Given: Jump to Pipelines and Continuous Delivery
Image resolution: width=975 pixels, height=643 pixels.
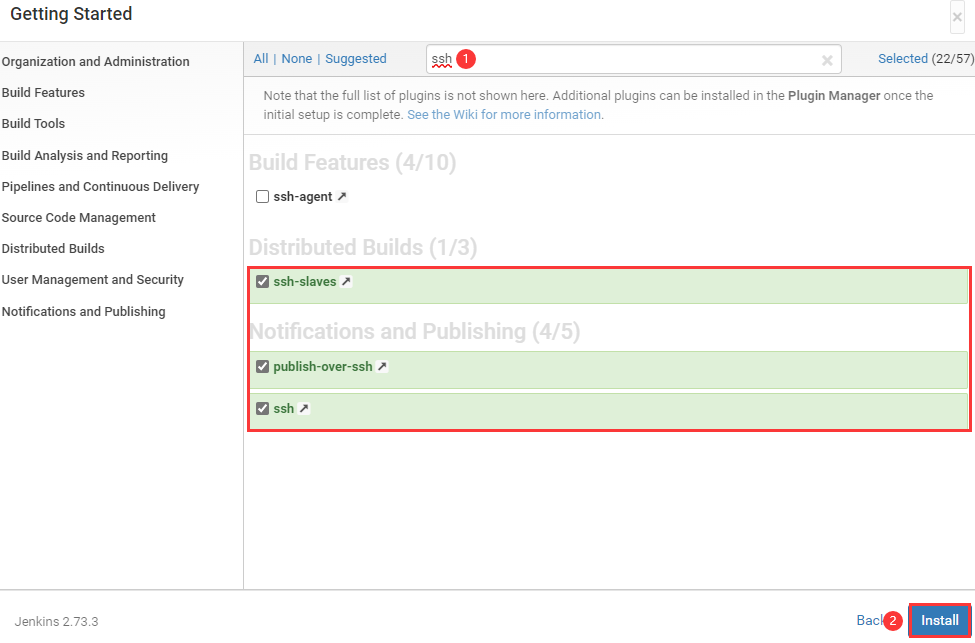Looking at the screenshot, I should 101,187.
